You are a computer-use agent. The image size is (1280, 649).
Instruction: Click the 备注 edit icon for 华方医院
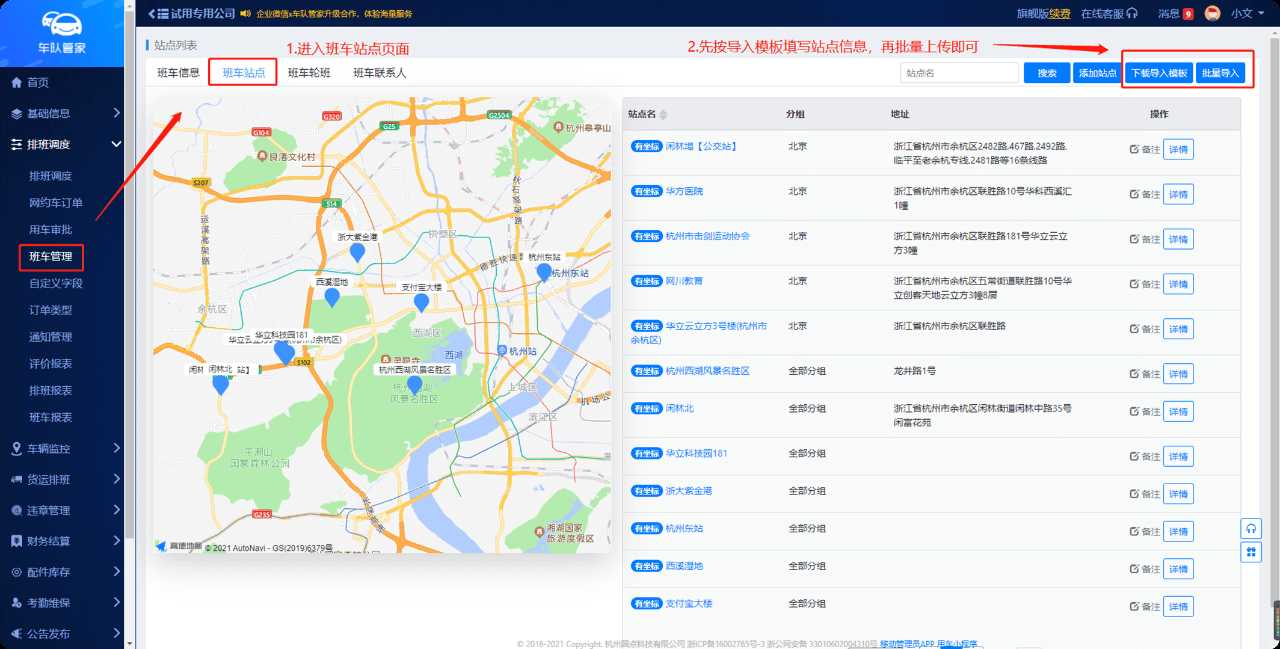(1134, 194)
